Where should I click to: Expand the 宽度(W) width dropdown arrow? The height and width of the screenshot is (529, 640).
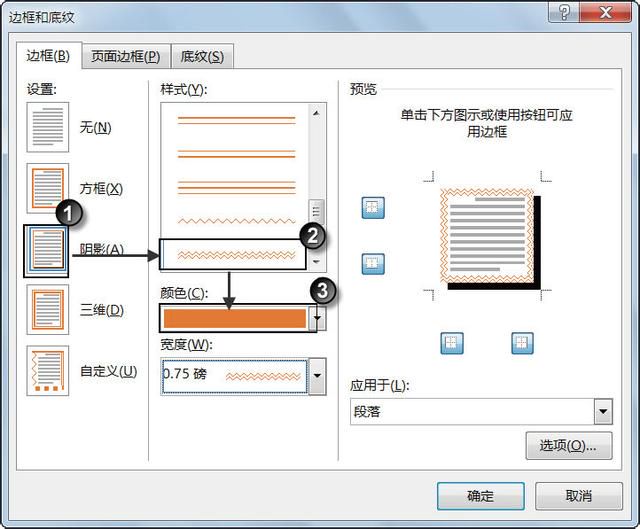coord(317,376)
